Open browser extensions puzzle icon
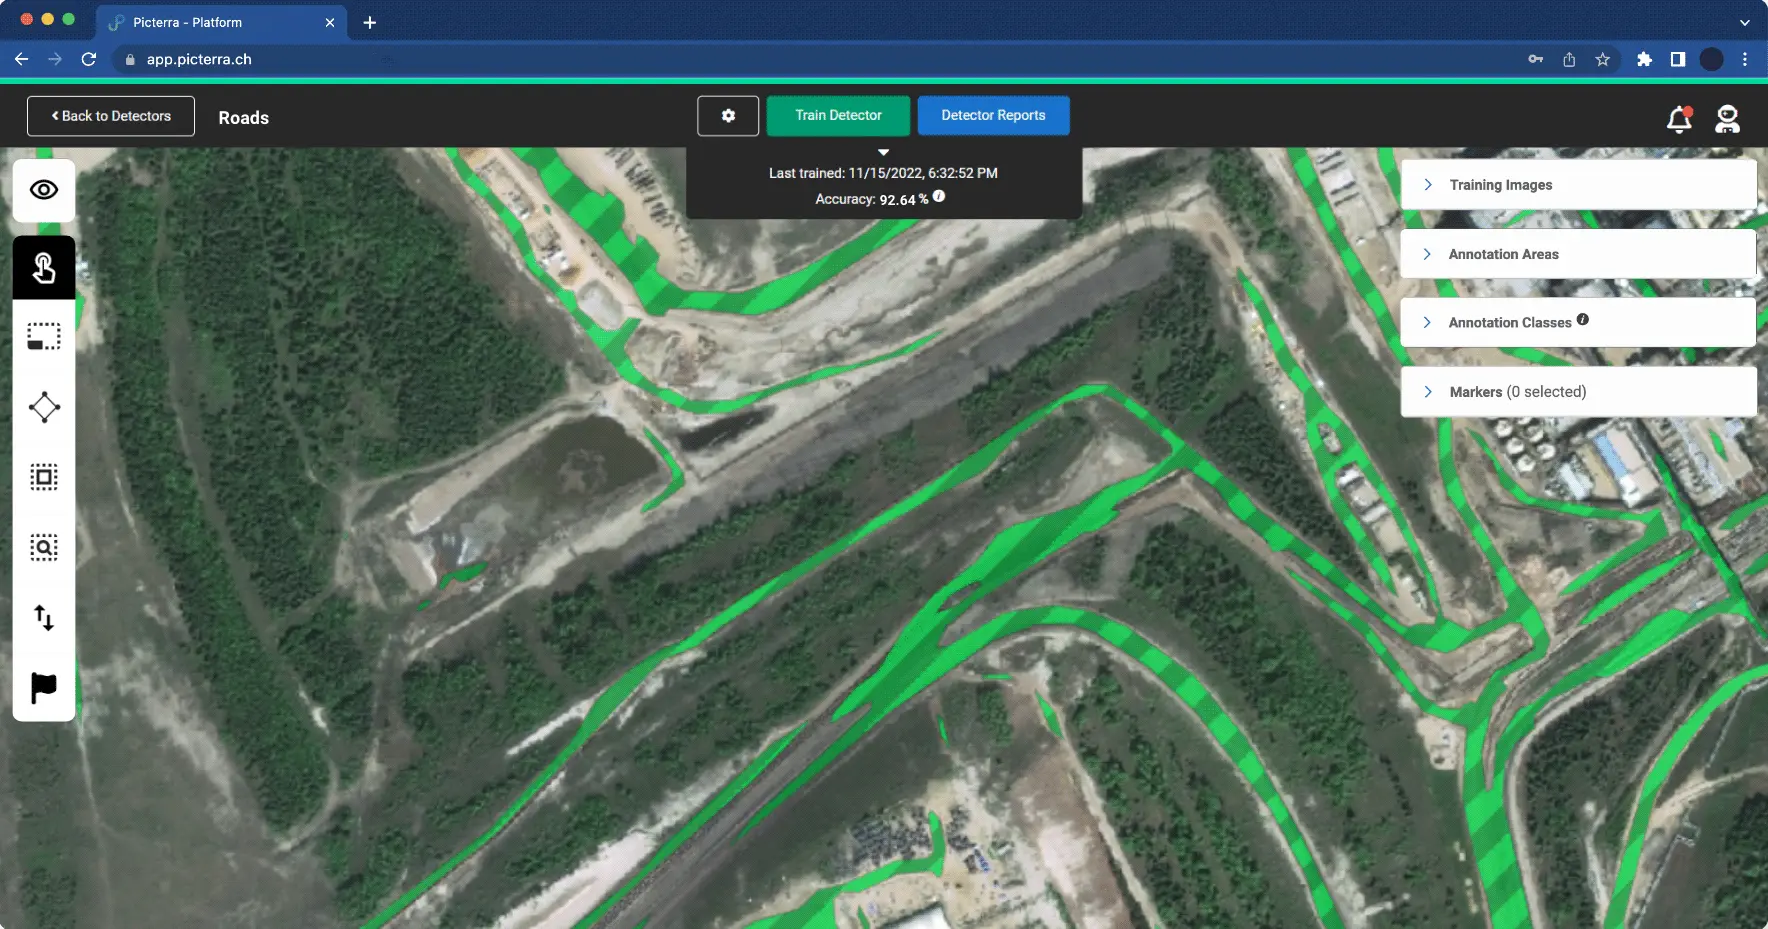Viewport: 1768px width, 929px height. click(x=1644, y=59)
